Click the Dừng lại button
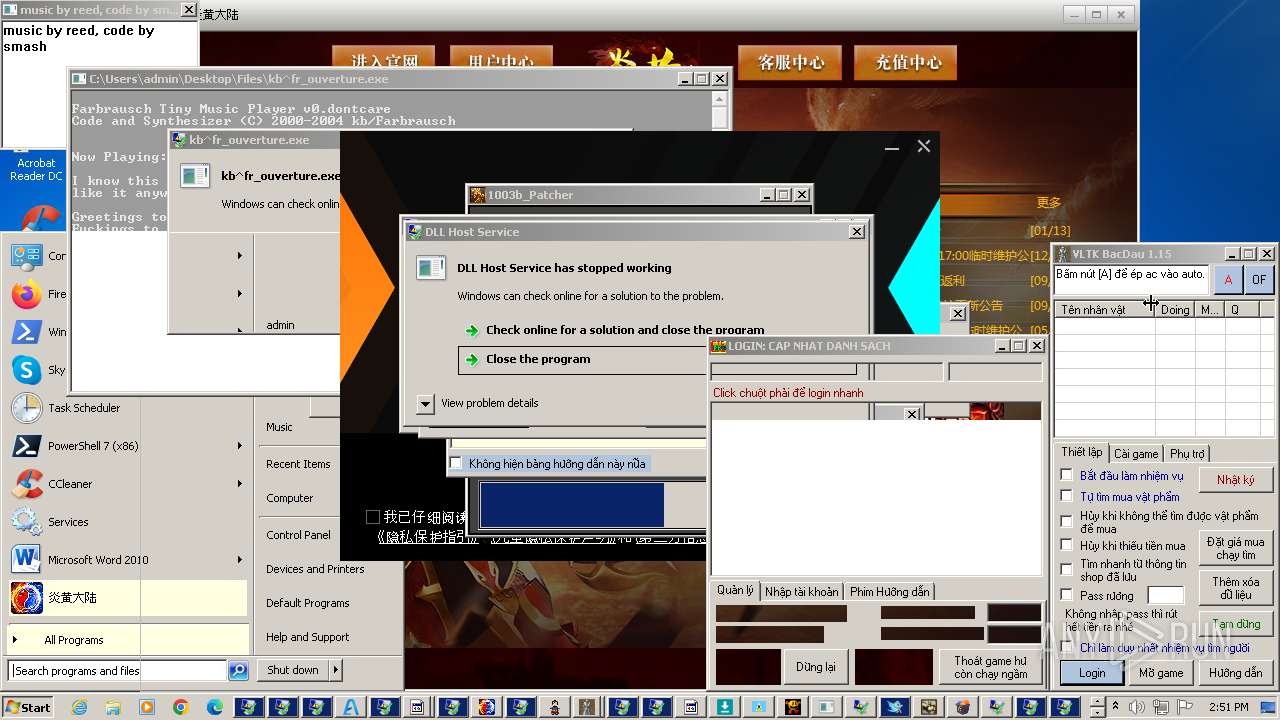 click(816, 667)
